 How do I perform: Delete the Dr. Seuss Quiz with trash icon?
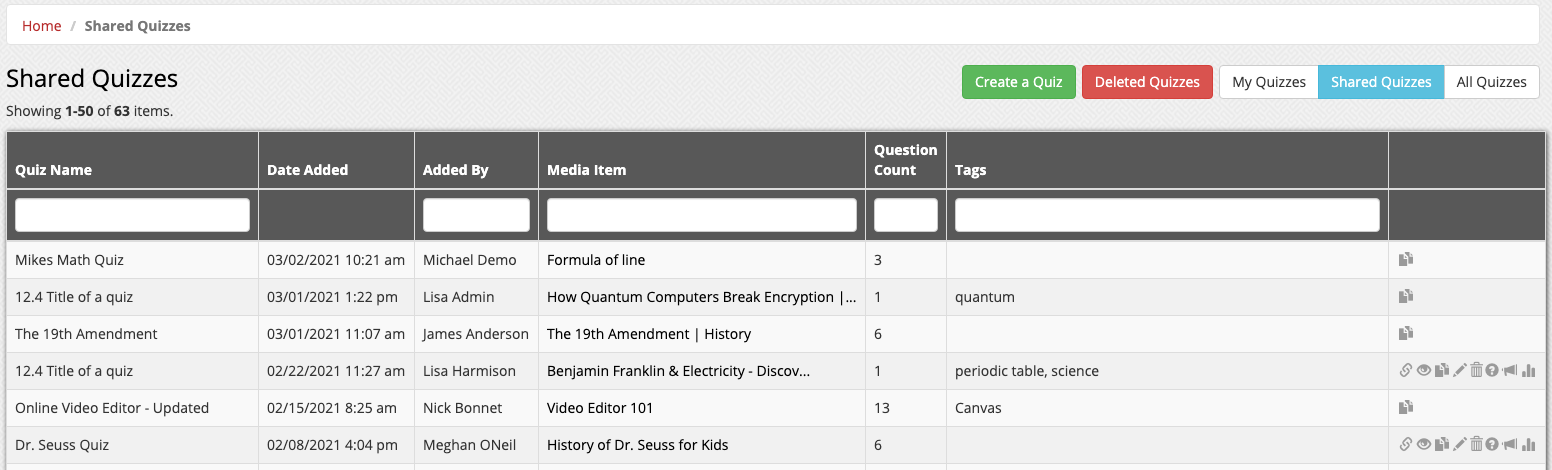[x=1476, y=445]
